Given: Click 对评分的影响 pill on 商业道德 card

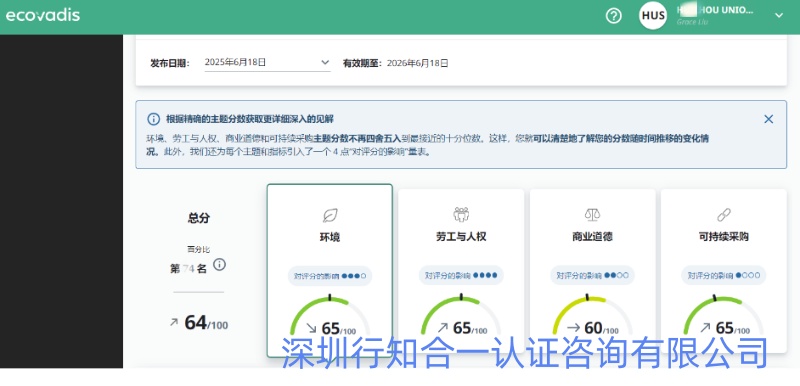Looking at the screenshot, I should [592, 275].
